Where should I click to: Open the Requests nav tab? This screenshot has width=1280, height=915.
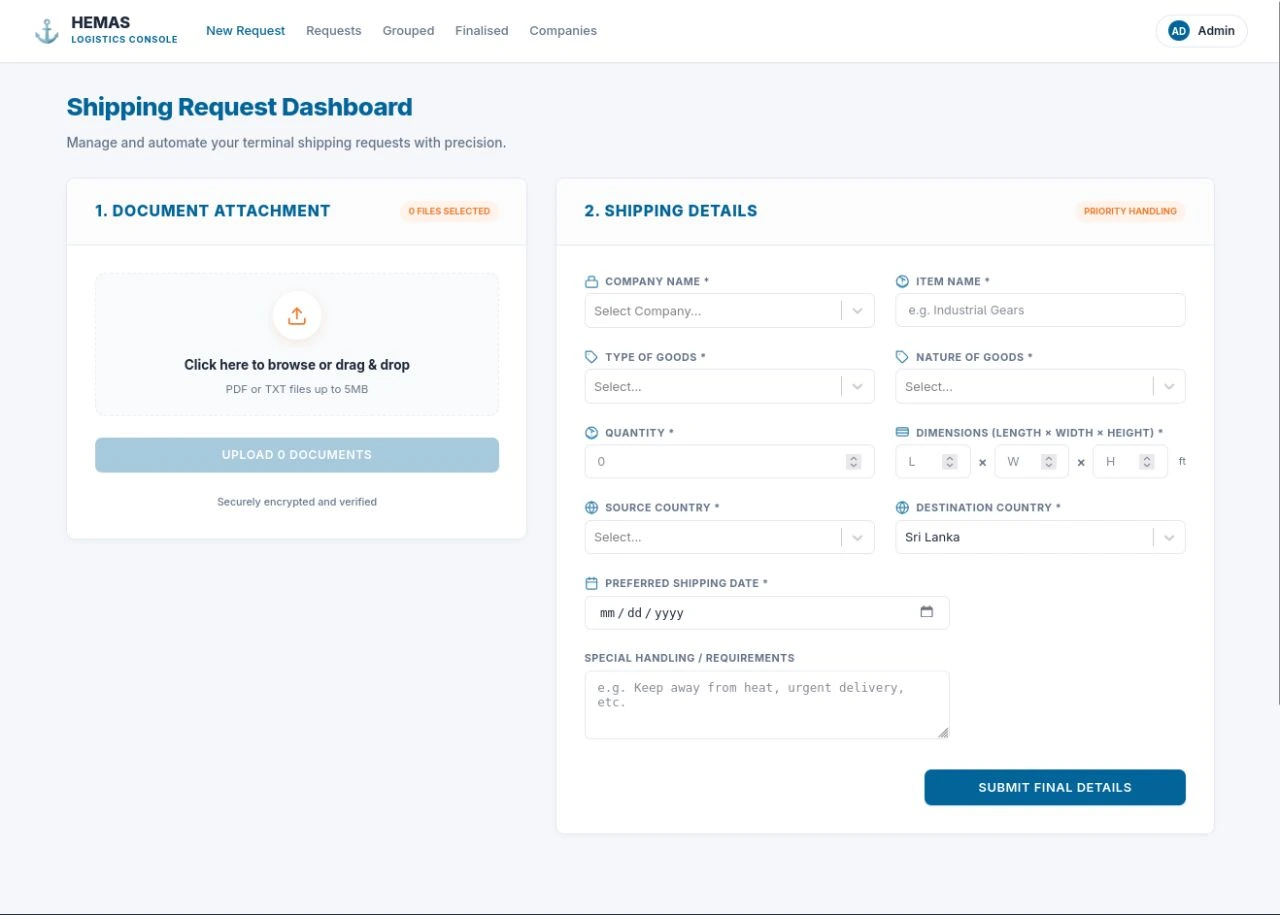click(334, 31)
